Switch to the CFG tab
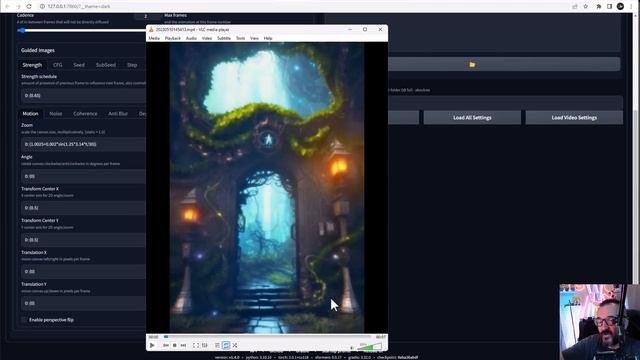Viewport: 640px width, 360px height. (58, 65)
